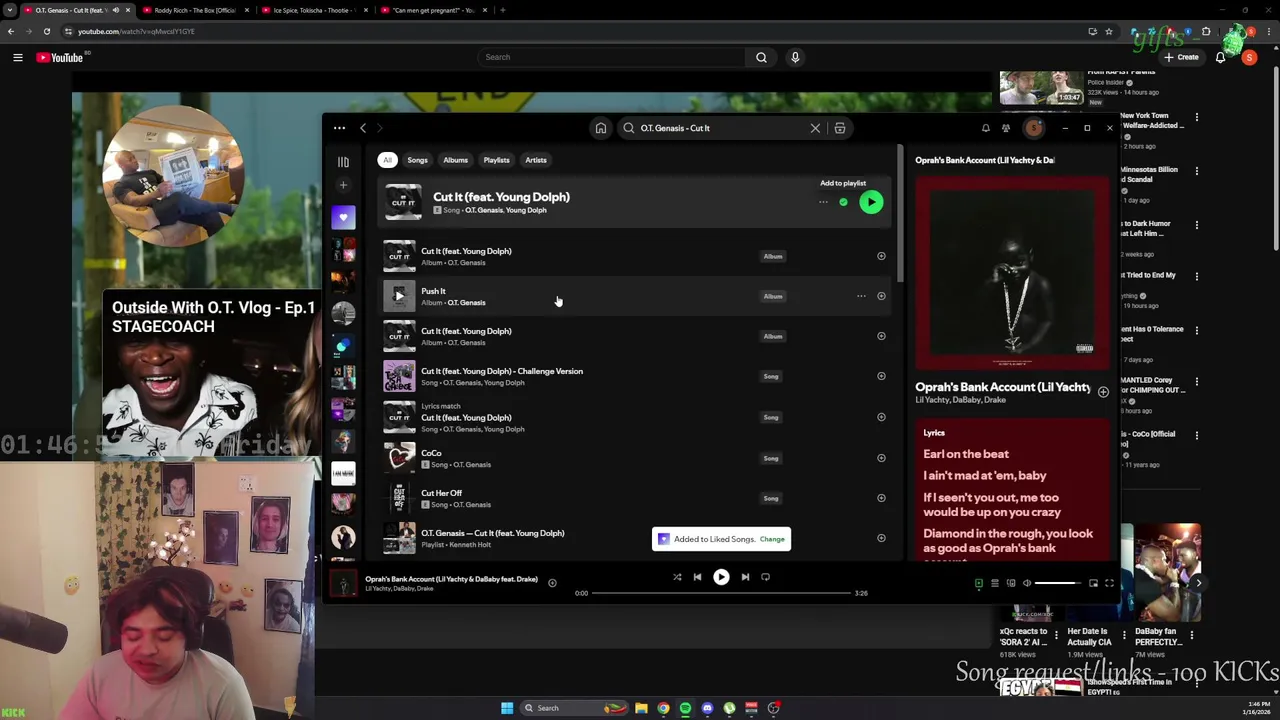The image size is (1280, 720).
Task: Open more options for top result
Action: tap(823, 202)
